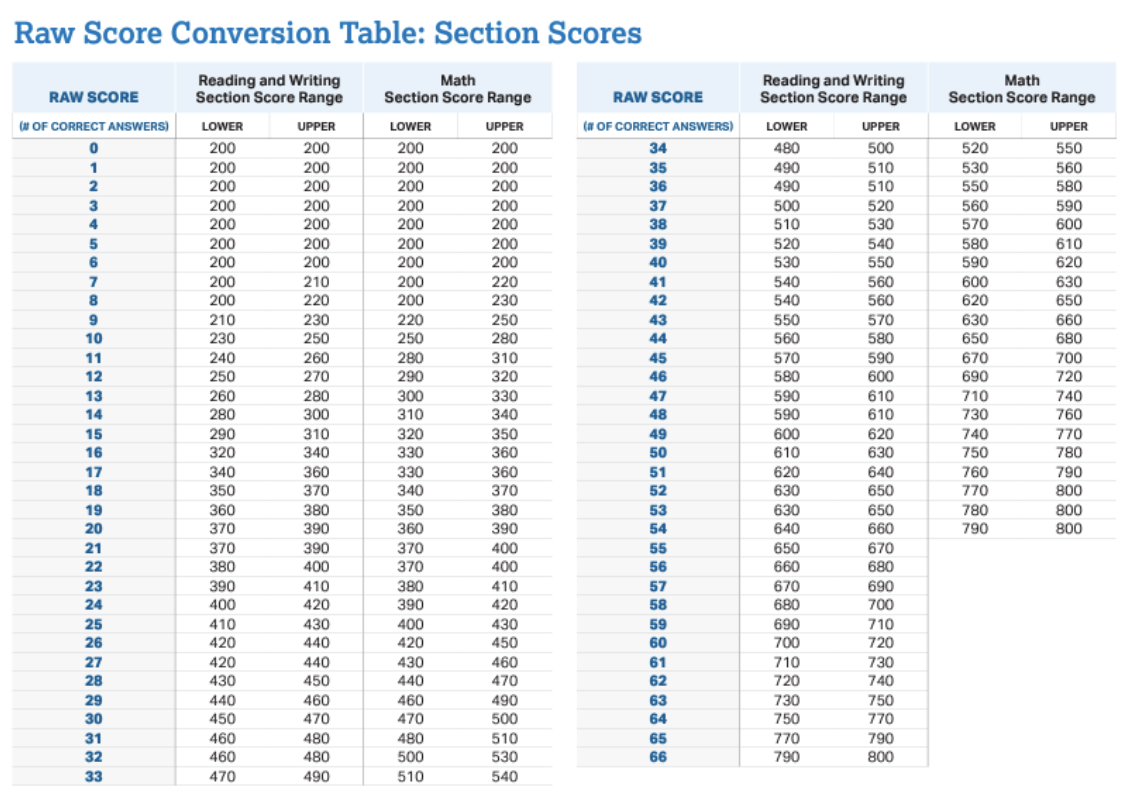Image resolution: width=1142 pixels, height=796 pixels.
Task: Click the 'Raw Score Conversion Table' title
Action: tap(327, 32)
